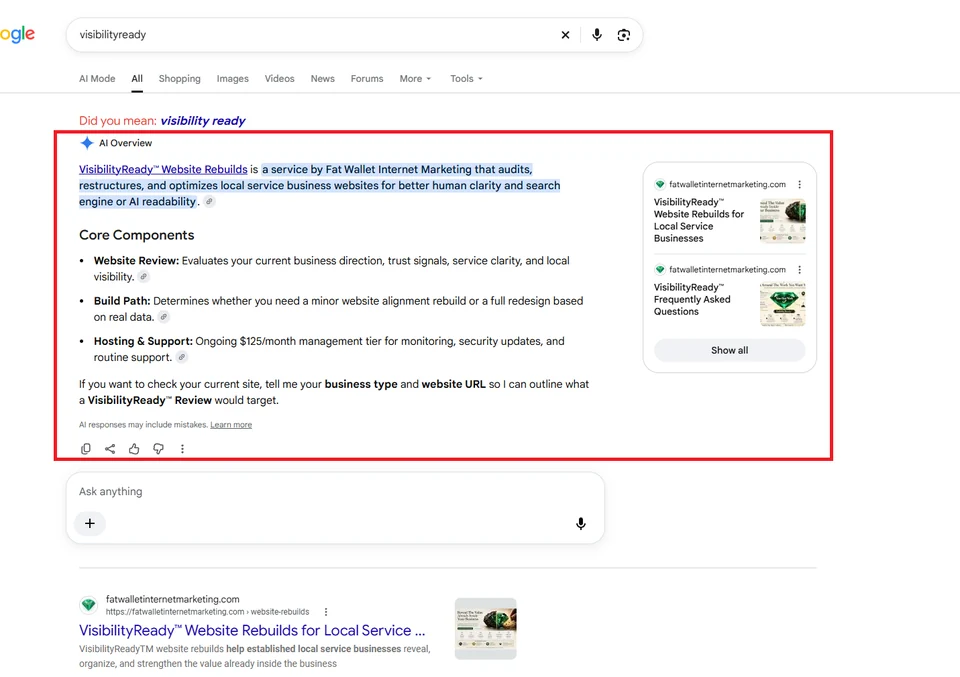The height and width of the screenshot is (677, 960).
Task: Open the VisibilityReady Website Rebuilds link in overview
Action: (x=163, y=170)
